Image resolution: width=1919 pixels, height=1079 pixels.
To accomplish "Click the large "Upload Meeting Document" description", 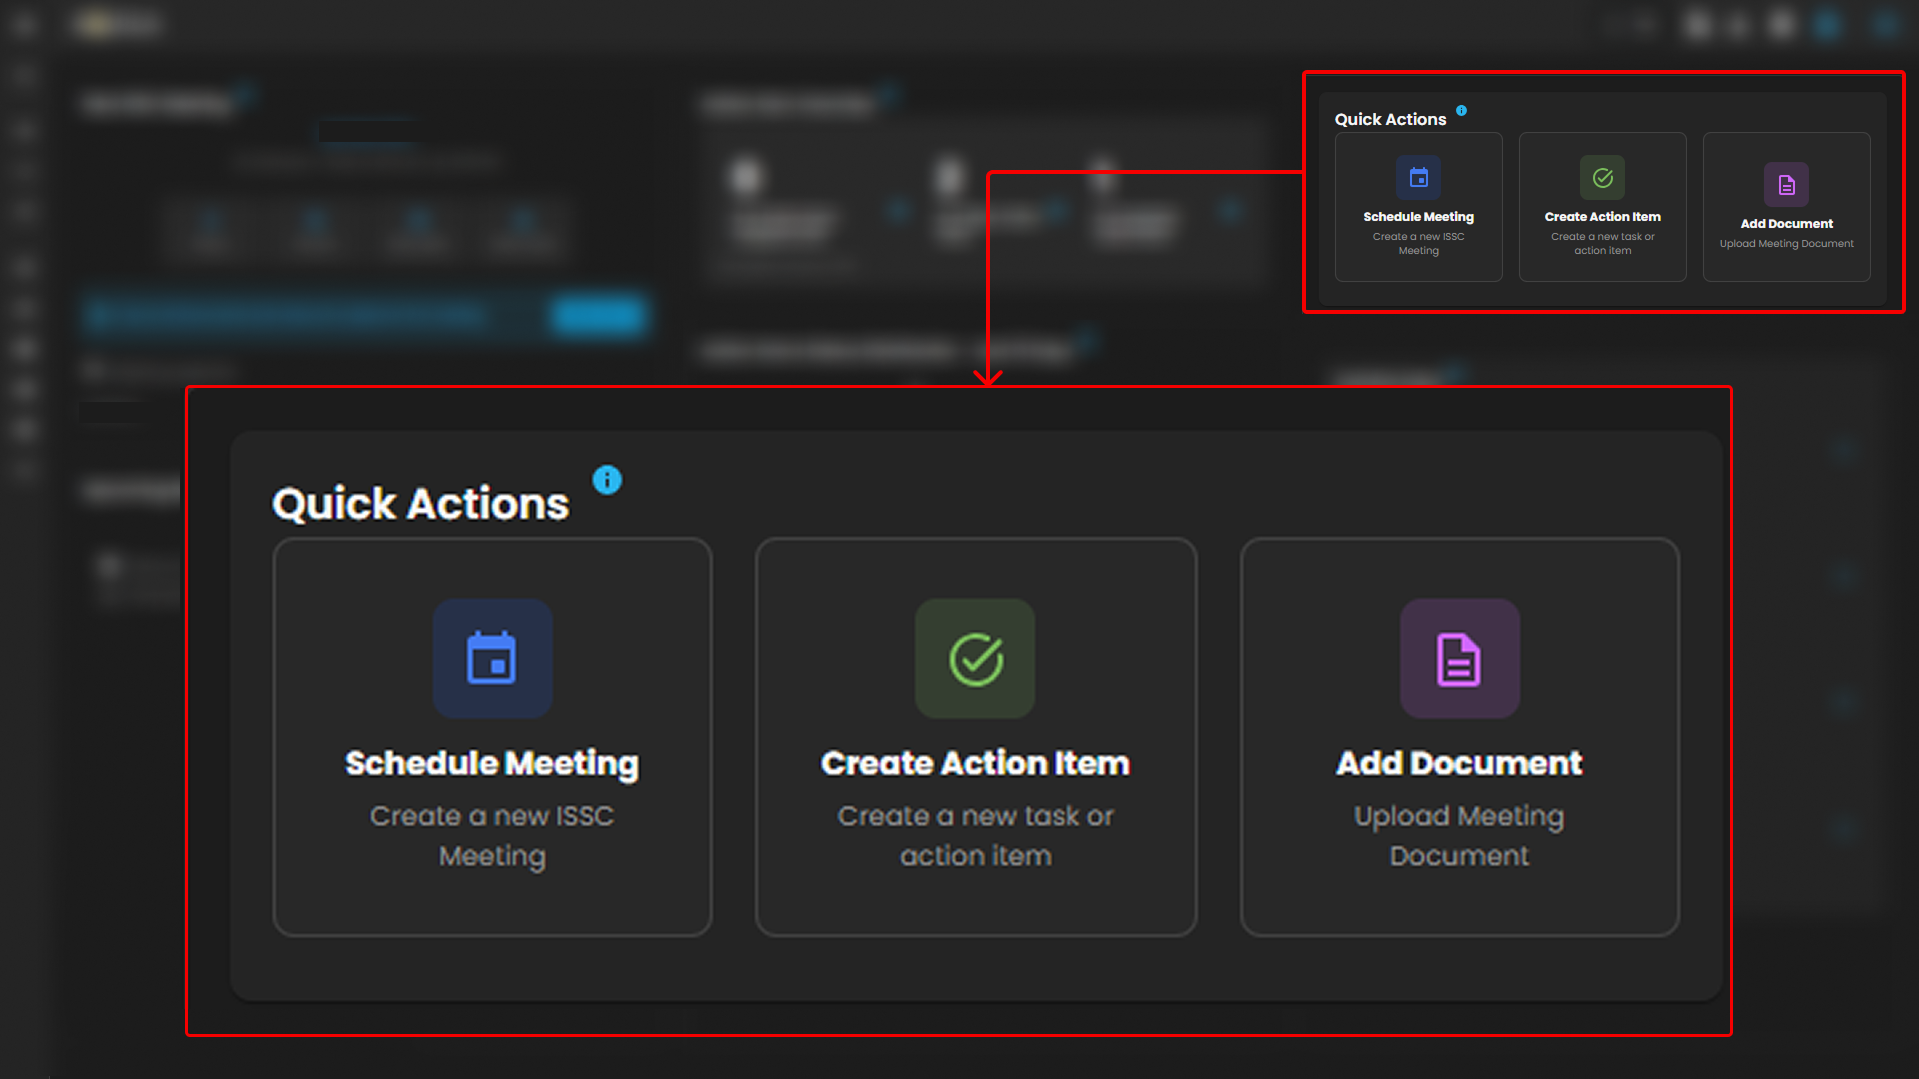I will pyautogui.click(x=1459, y=835).
